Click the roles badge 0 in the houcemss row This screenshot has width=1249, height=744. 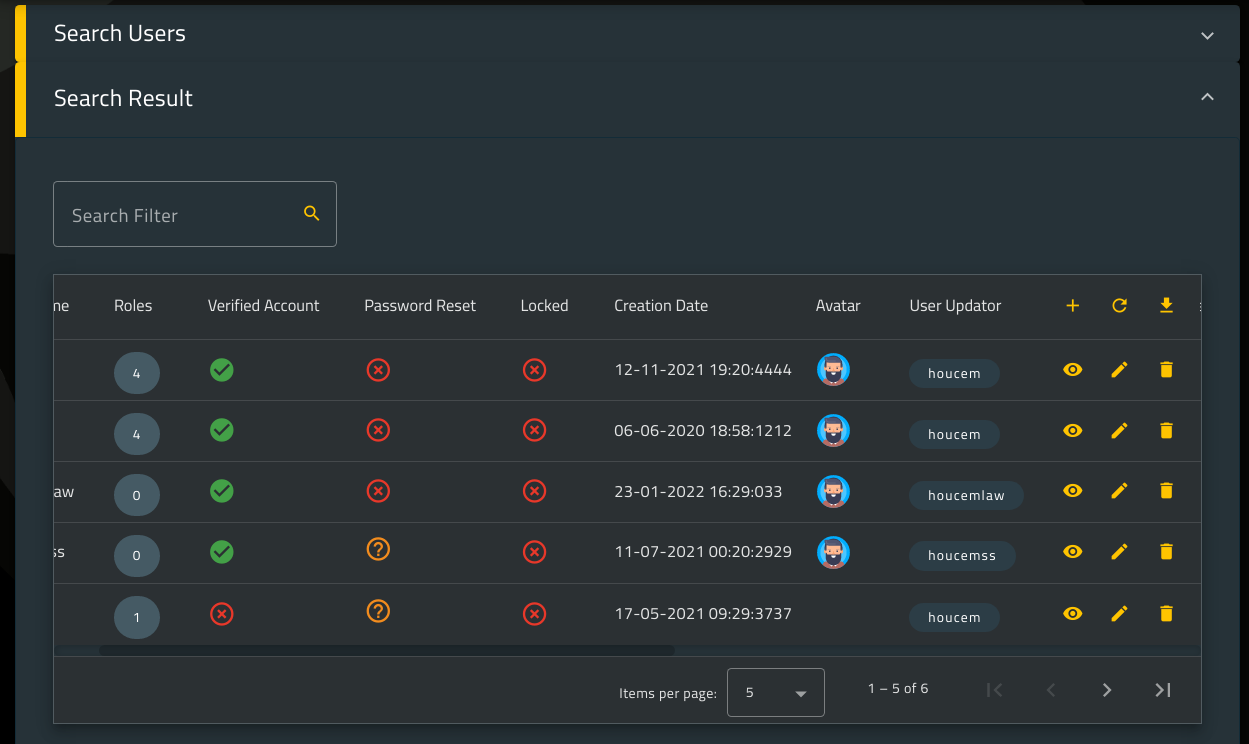click(137, 556)
